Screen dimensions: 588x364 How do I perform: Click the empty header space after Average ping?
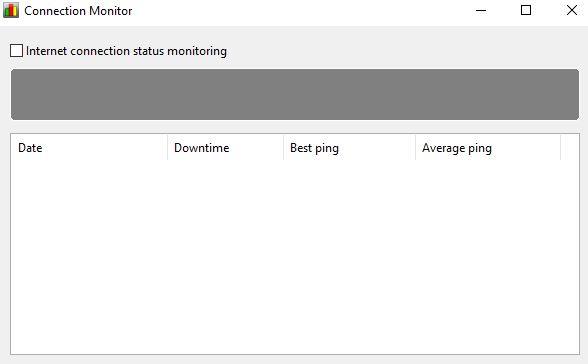[570, 148]
